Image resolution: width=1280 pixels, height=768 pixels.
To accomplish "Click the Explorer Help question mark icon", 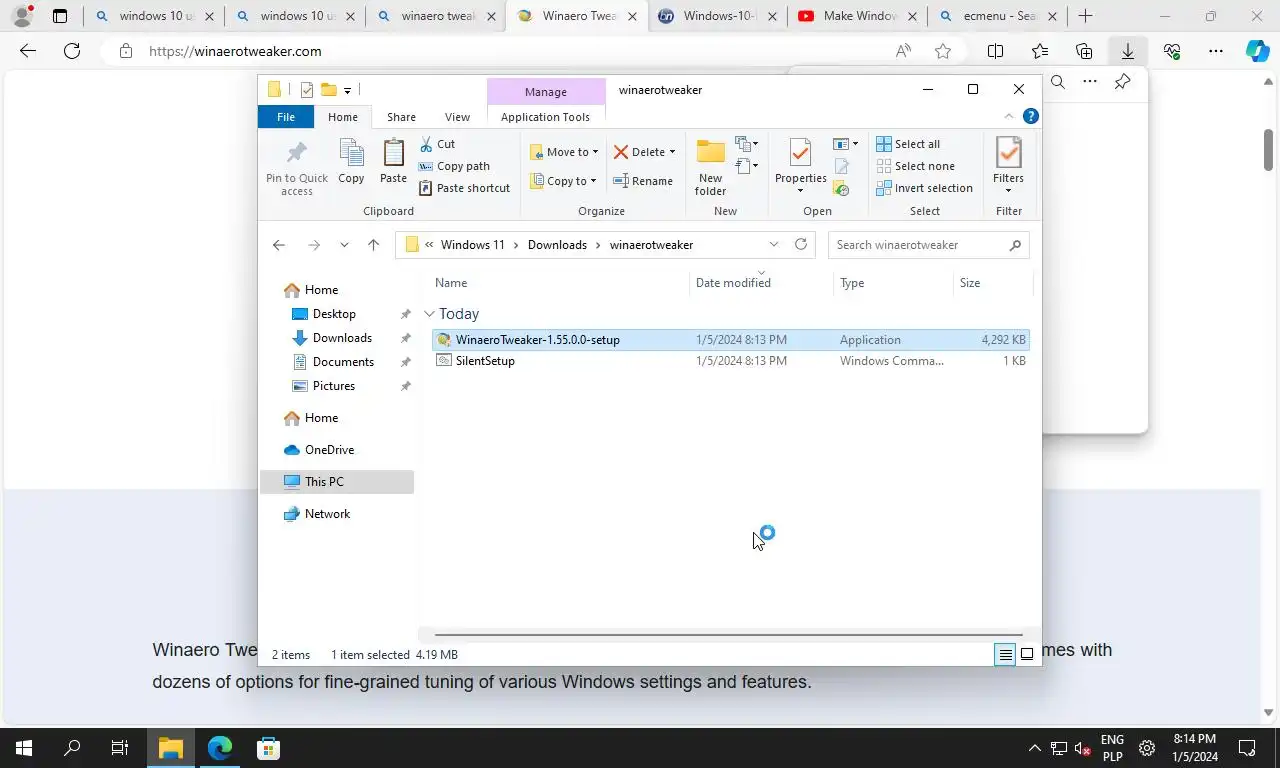I will point(1030,117).
